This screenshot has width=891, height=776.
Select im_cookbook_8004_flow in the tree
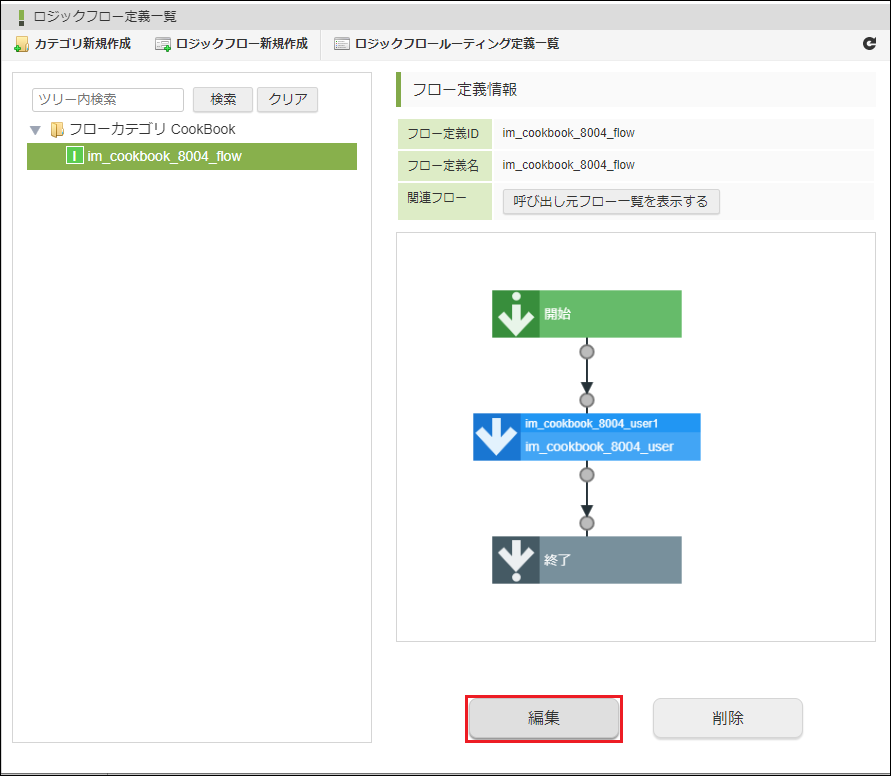(192, 156)
